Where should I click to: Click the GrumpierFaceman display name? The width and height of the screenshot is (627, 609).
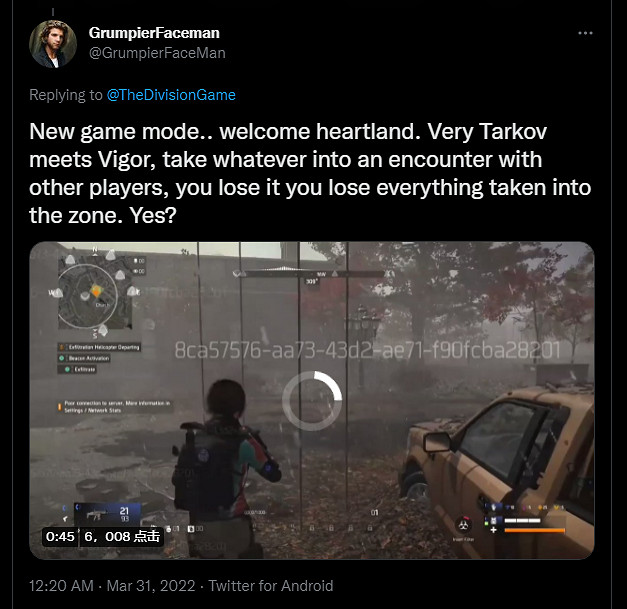coord(154,33)
